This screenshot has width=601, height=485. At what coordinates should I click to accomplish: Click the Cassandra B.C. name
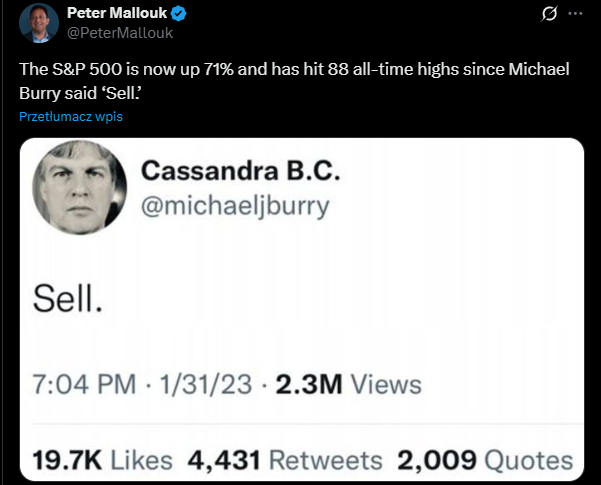241,171
